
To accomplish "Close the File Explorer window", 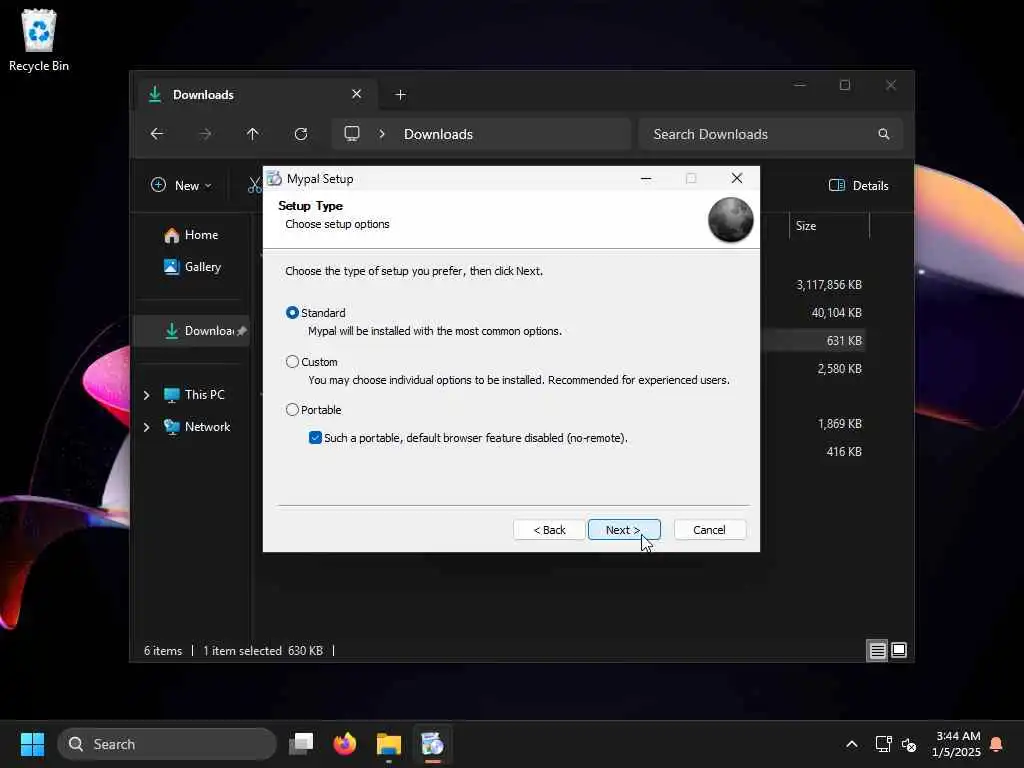I will pos(891,85).
